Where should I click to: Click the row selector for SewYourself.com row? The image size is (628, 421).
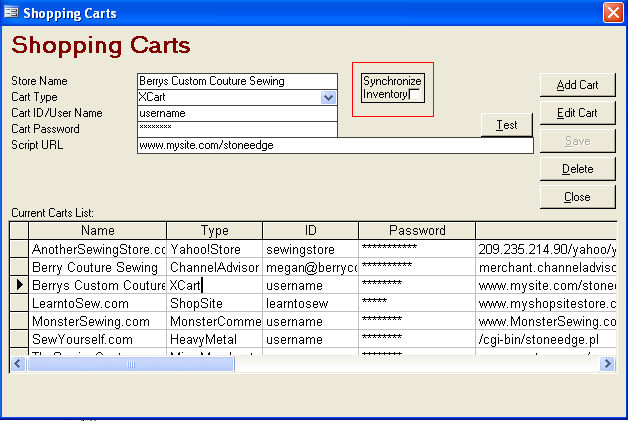[x=19, y=339]
